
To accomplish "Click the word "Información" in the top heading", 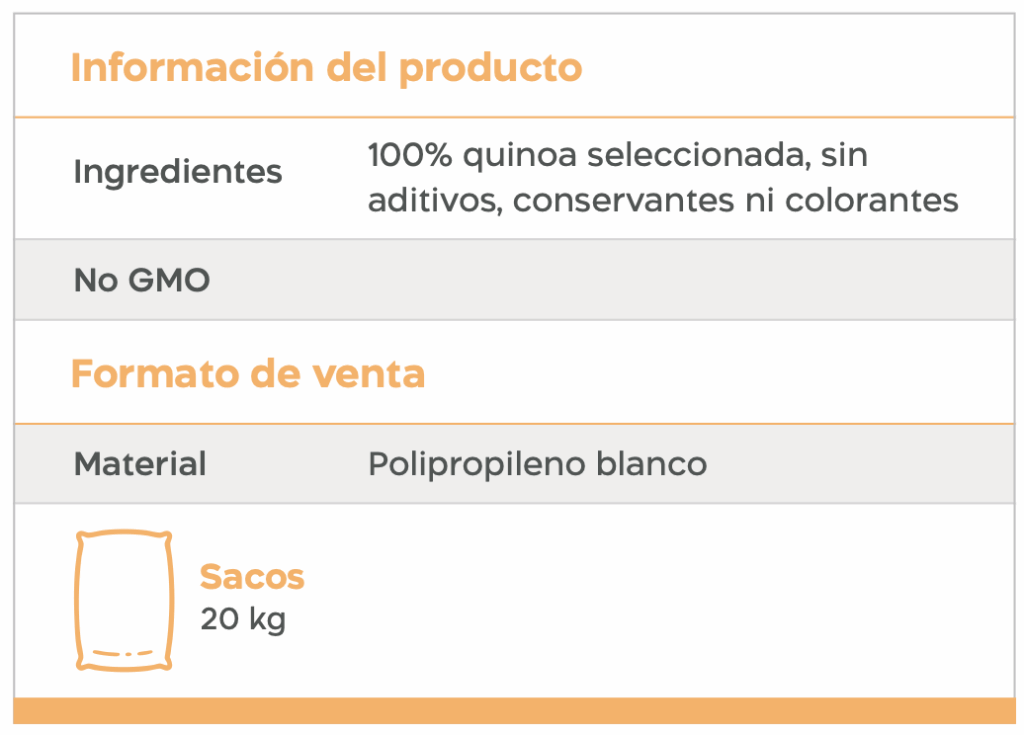I will click(x=192, y=68).
